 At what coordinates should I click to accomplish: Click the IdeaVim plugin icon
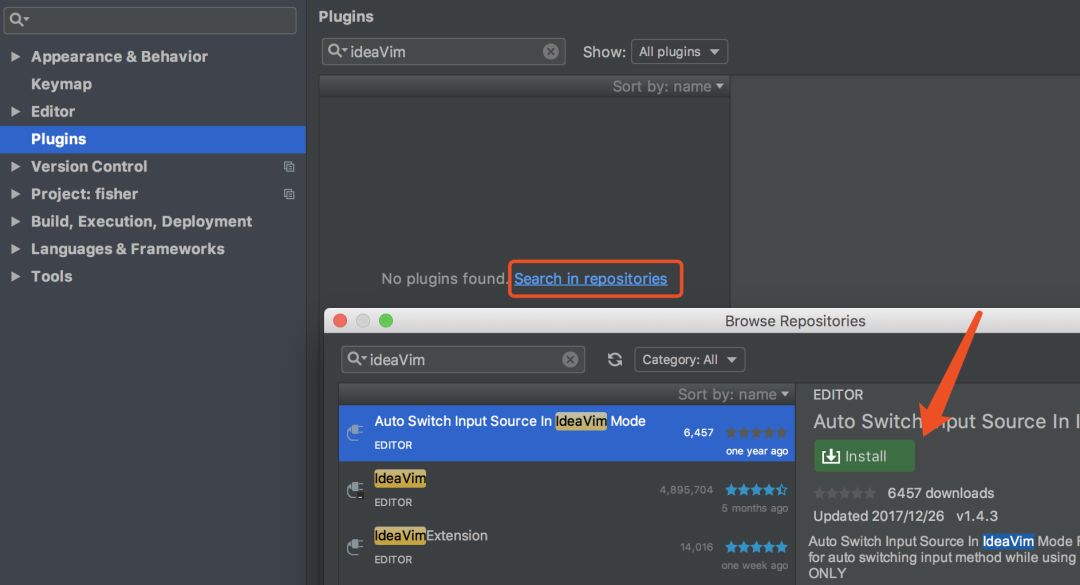tap(355, 490)
